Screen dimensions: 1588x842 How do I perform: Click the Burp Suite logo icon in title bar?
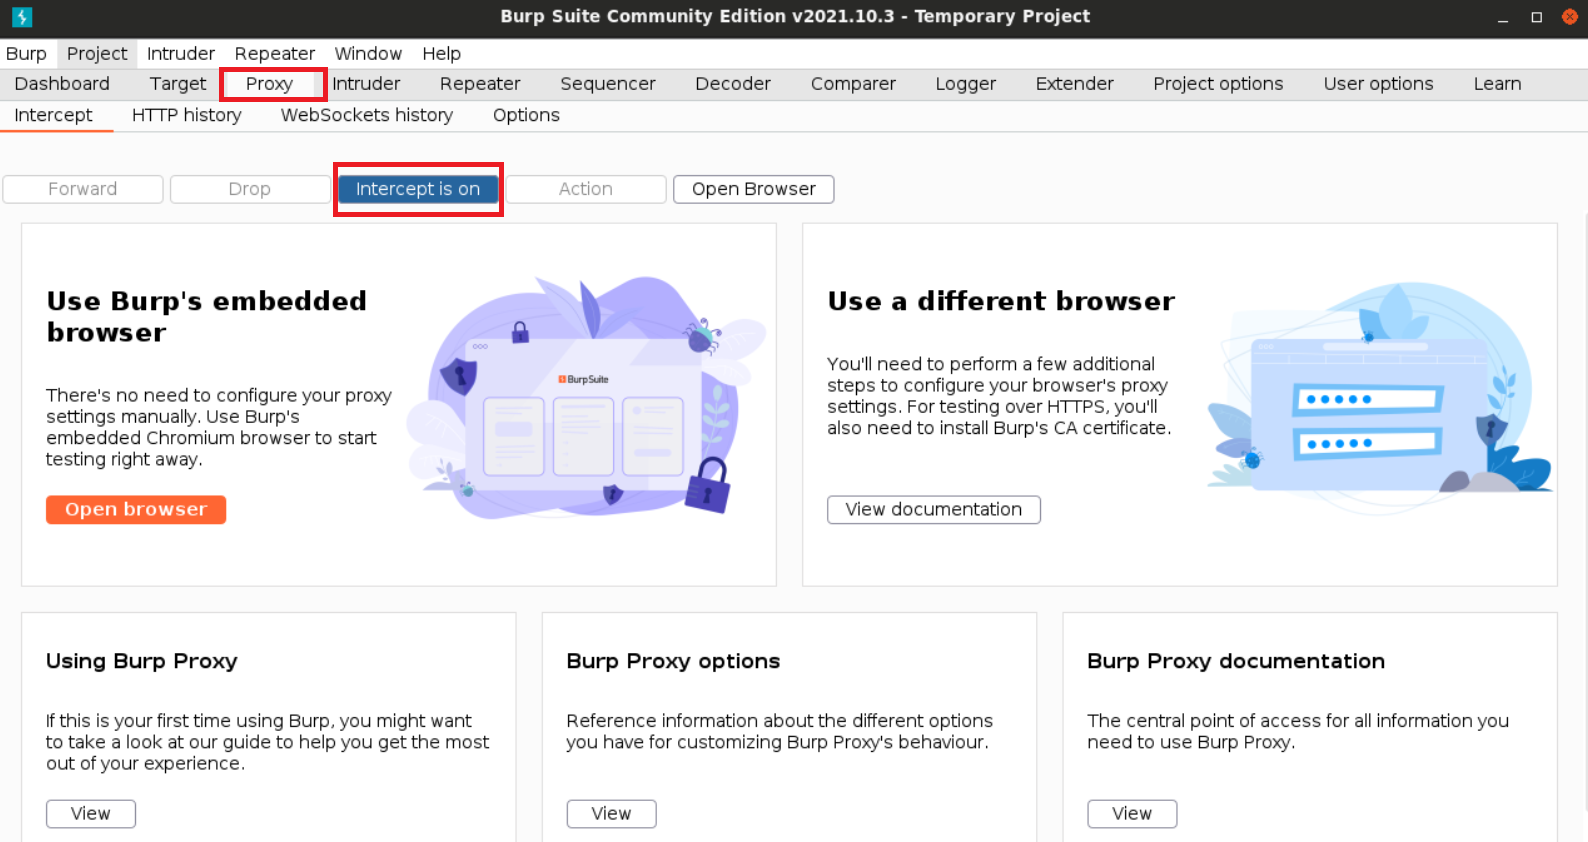(22, 17)
